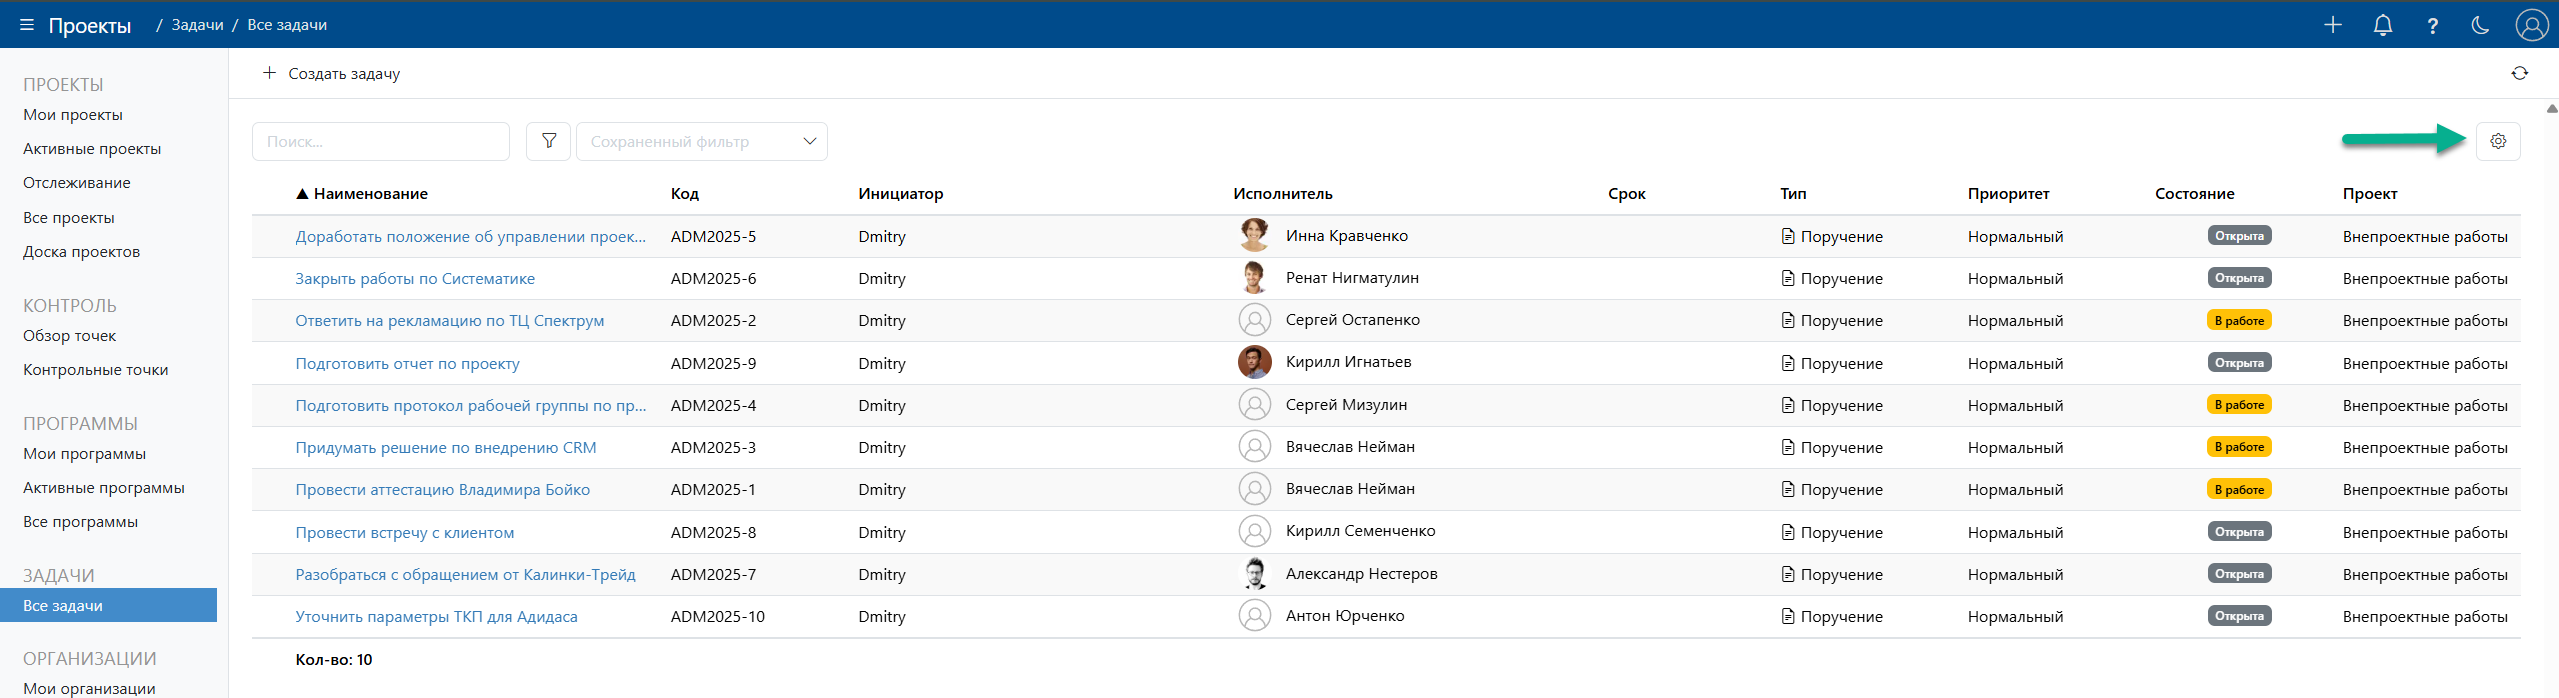Click the filter funnel button
The height and width of the screenshot is (698, 2559).
548,141
